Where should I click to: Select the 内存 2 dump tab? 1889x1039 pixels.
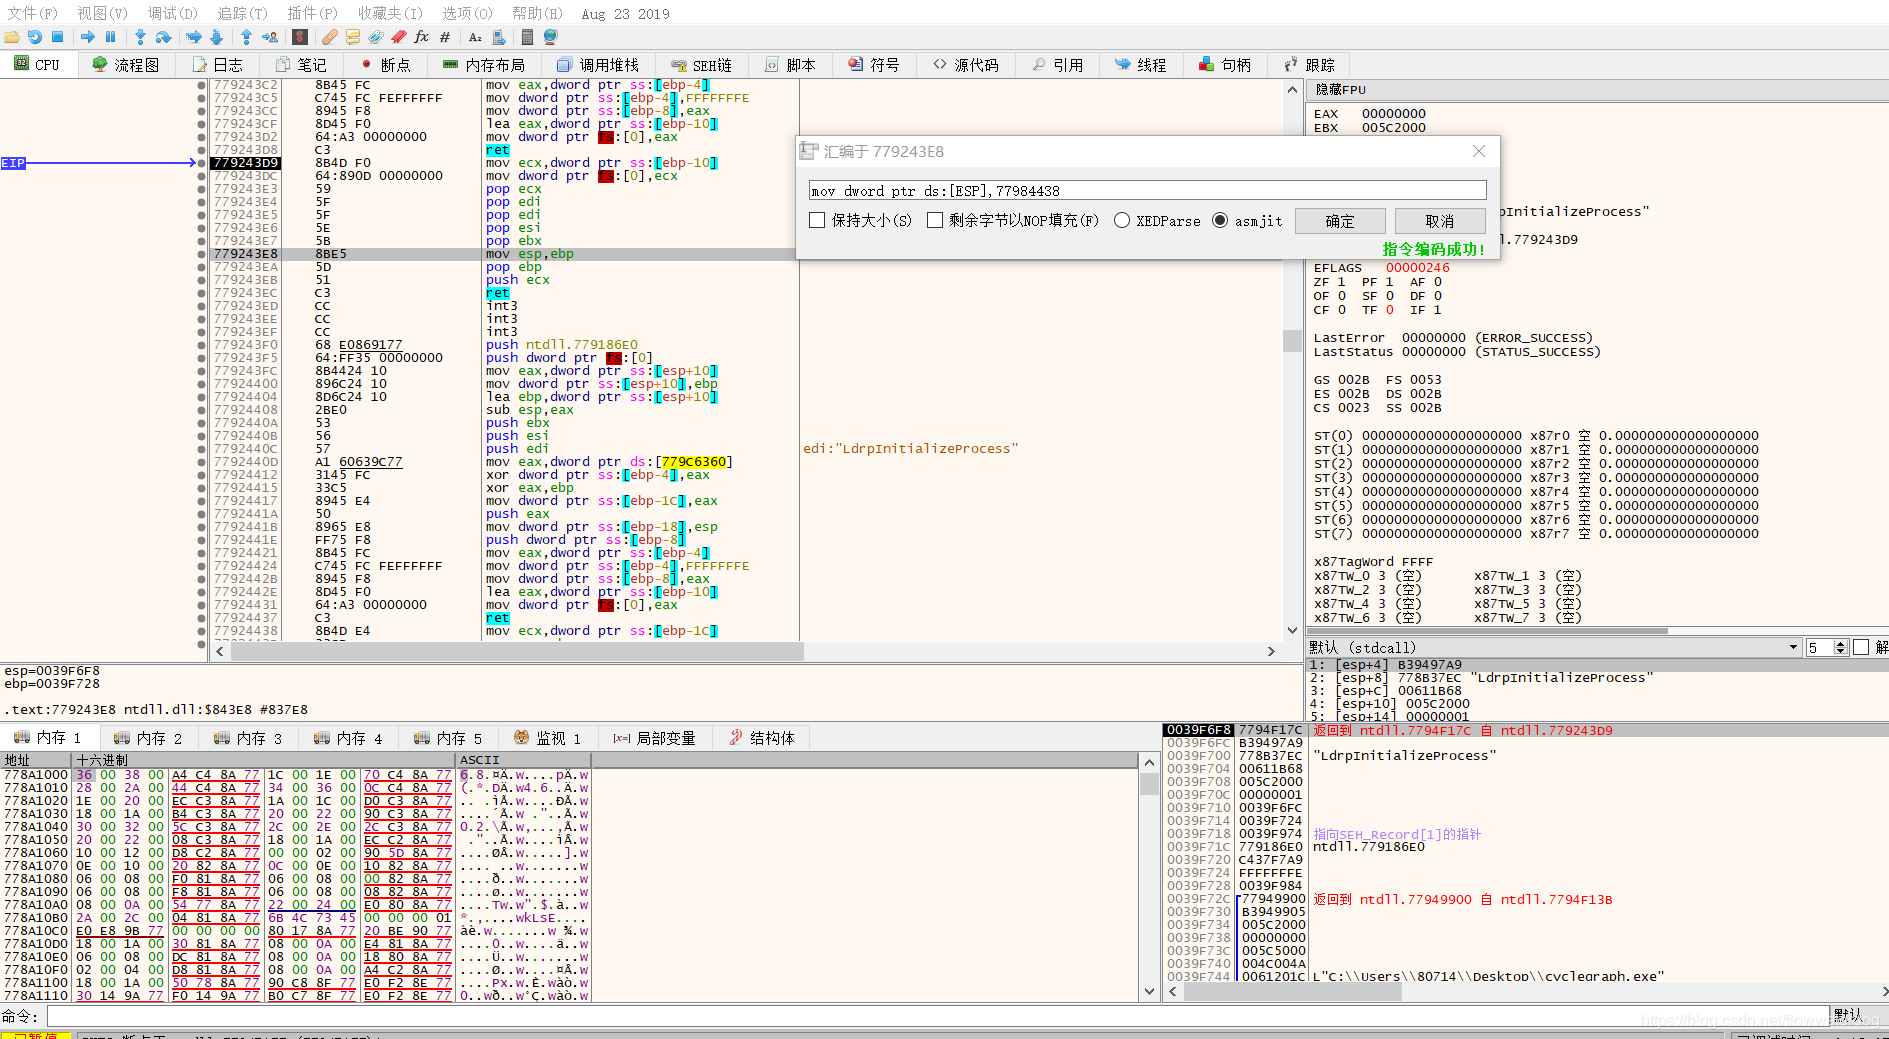(148, 738)
